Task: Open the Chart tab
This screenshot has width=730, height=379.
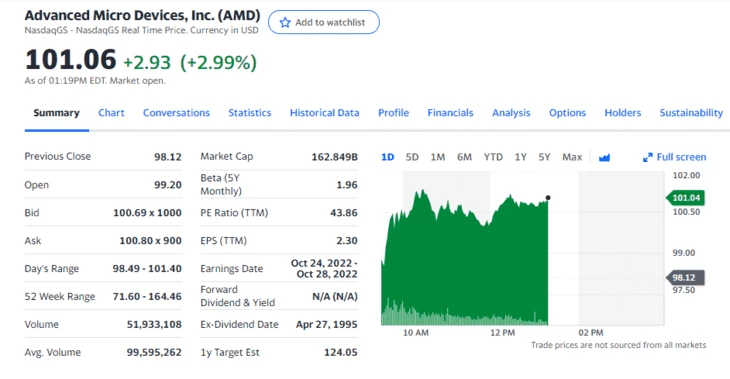Action: pyautogui.click(x=111, y=113)
